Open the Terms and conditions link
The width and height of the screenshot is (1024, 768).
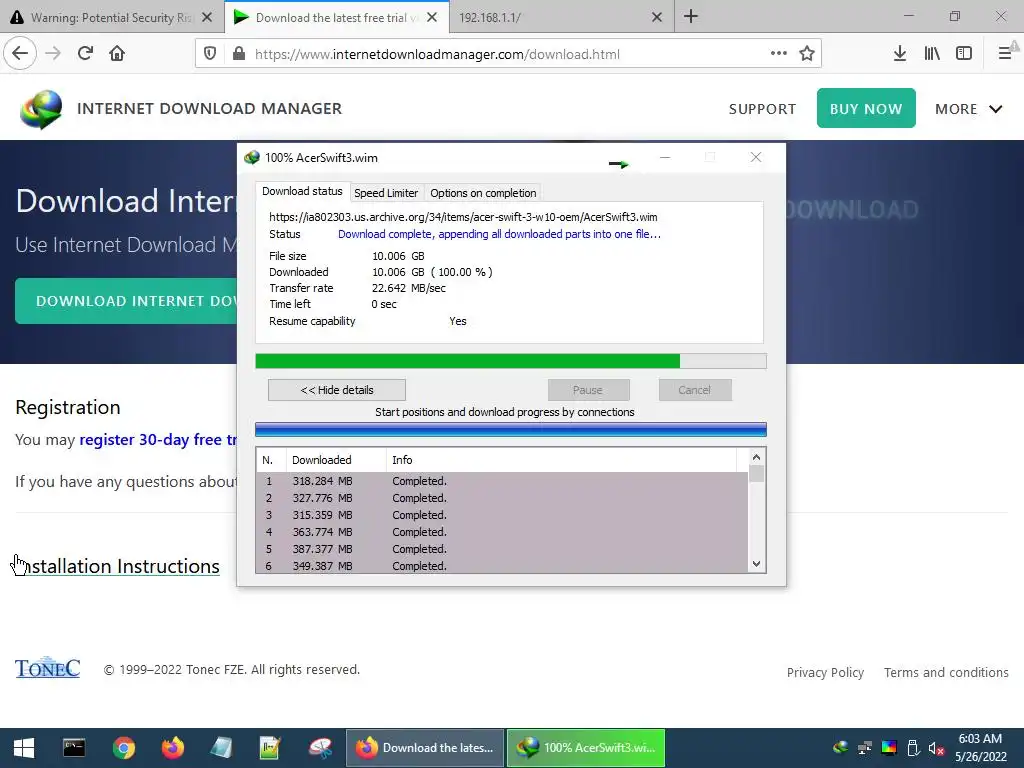(946, 672)
